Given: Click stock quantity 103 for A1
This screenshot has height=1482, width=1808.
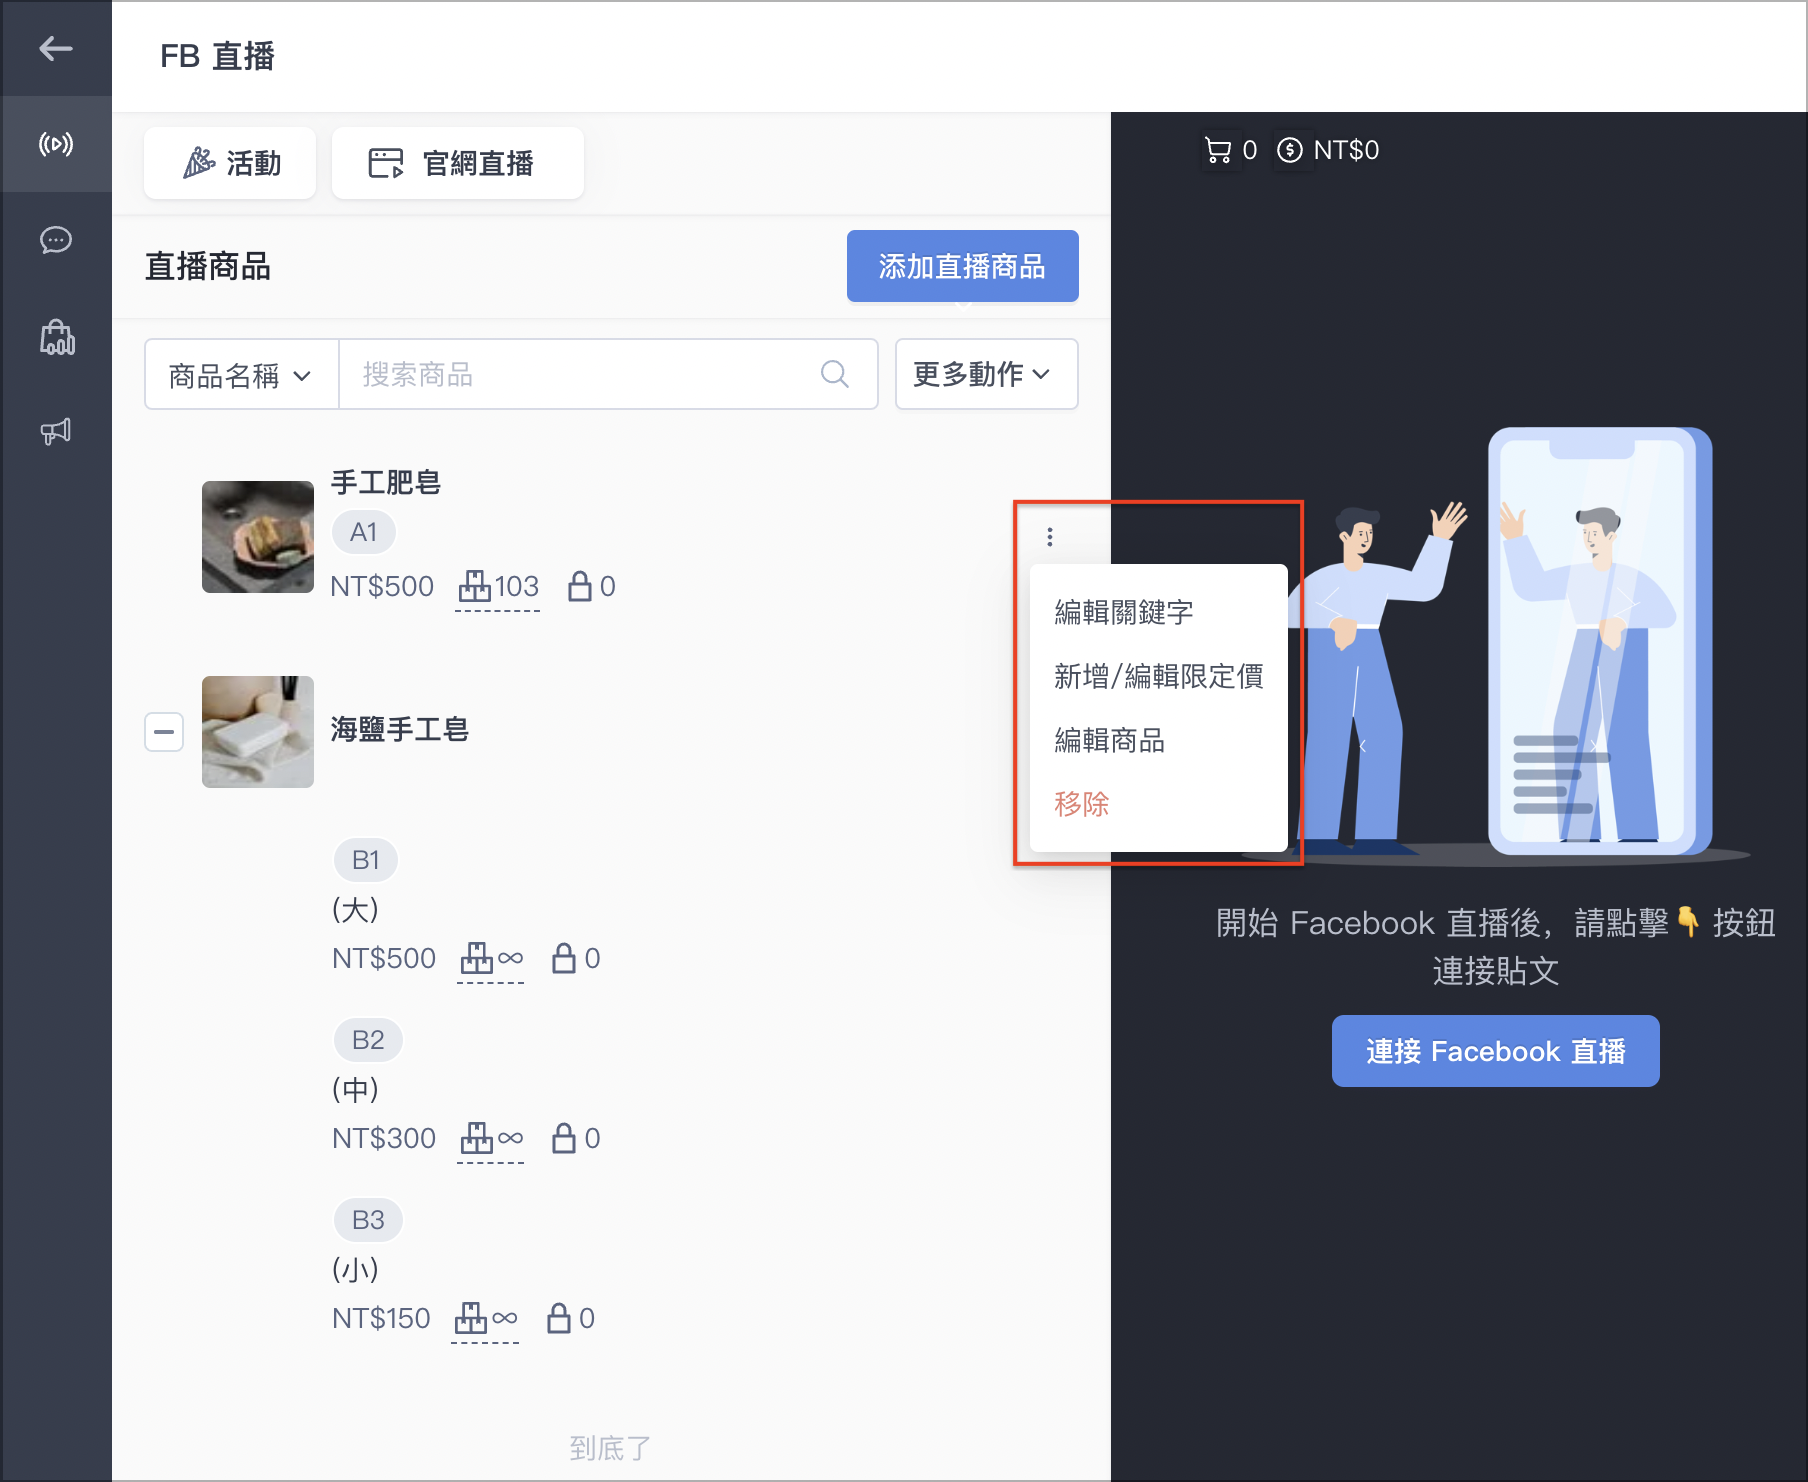Looking at the screenshot, I should click(x=498, y=587).
